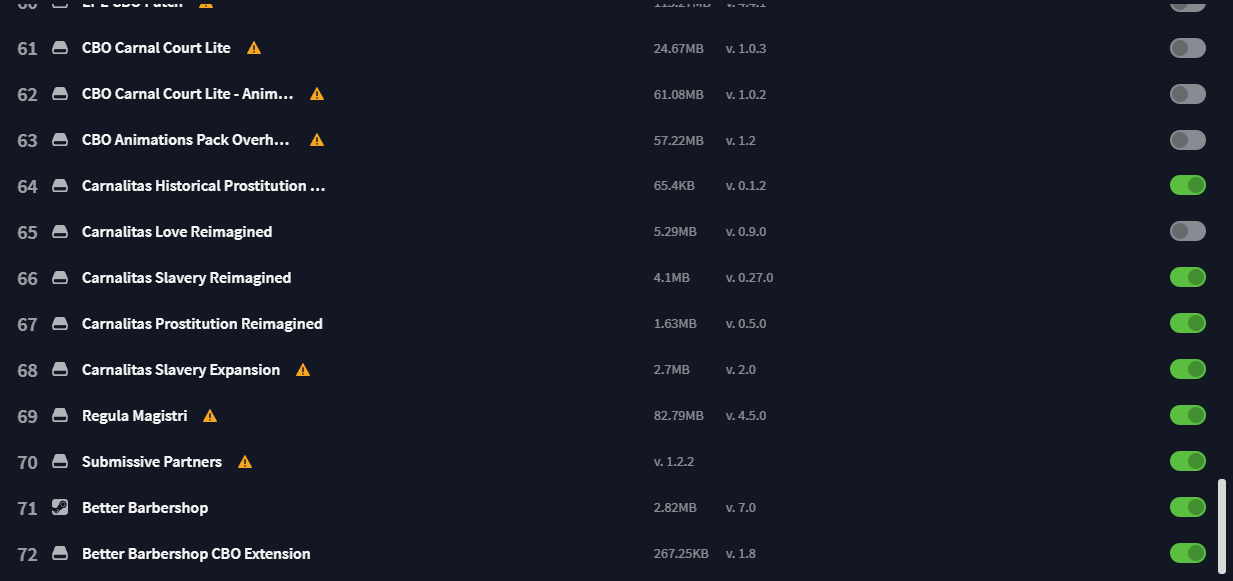
Task: Disable the Better Barbershop toggle
Action: tap(1188, 507)
